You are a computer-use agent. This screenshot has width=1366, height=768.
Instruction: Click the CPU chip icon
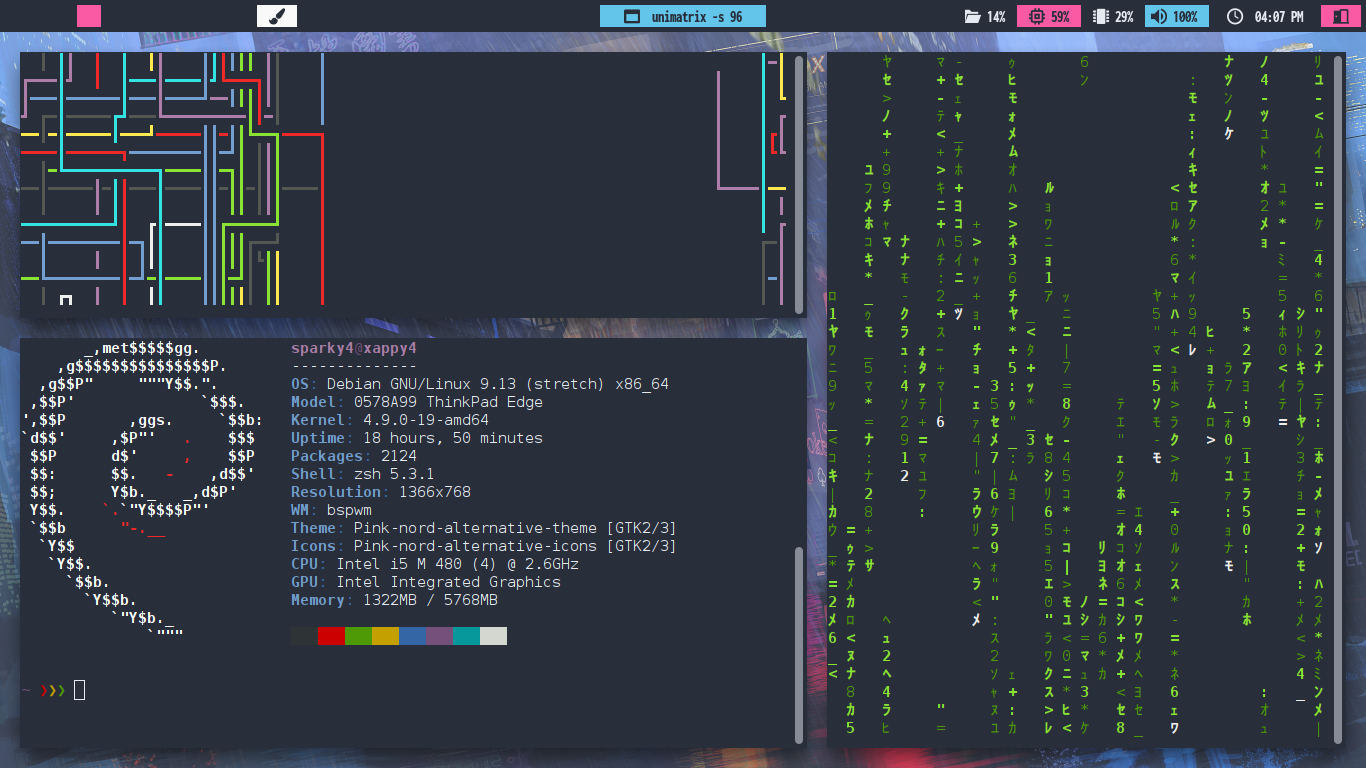(x=1035, y=17)
